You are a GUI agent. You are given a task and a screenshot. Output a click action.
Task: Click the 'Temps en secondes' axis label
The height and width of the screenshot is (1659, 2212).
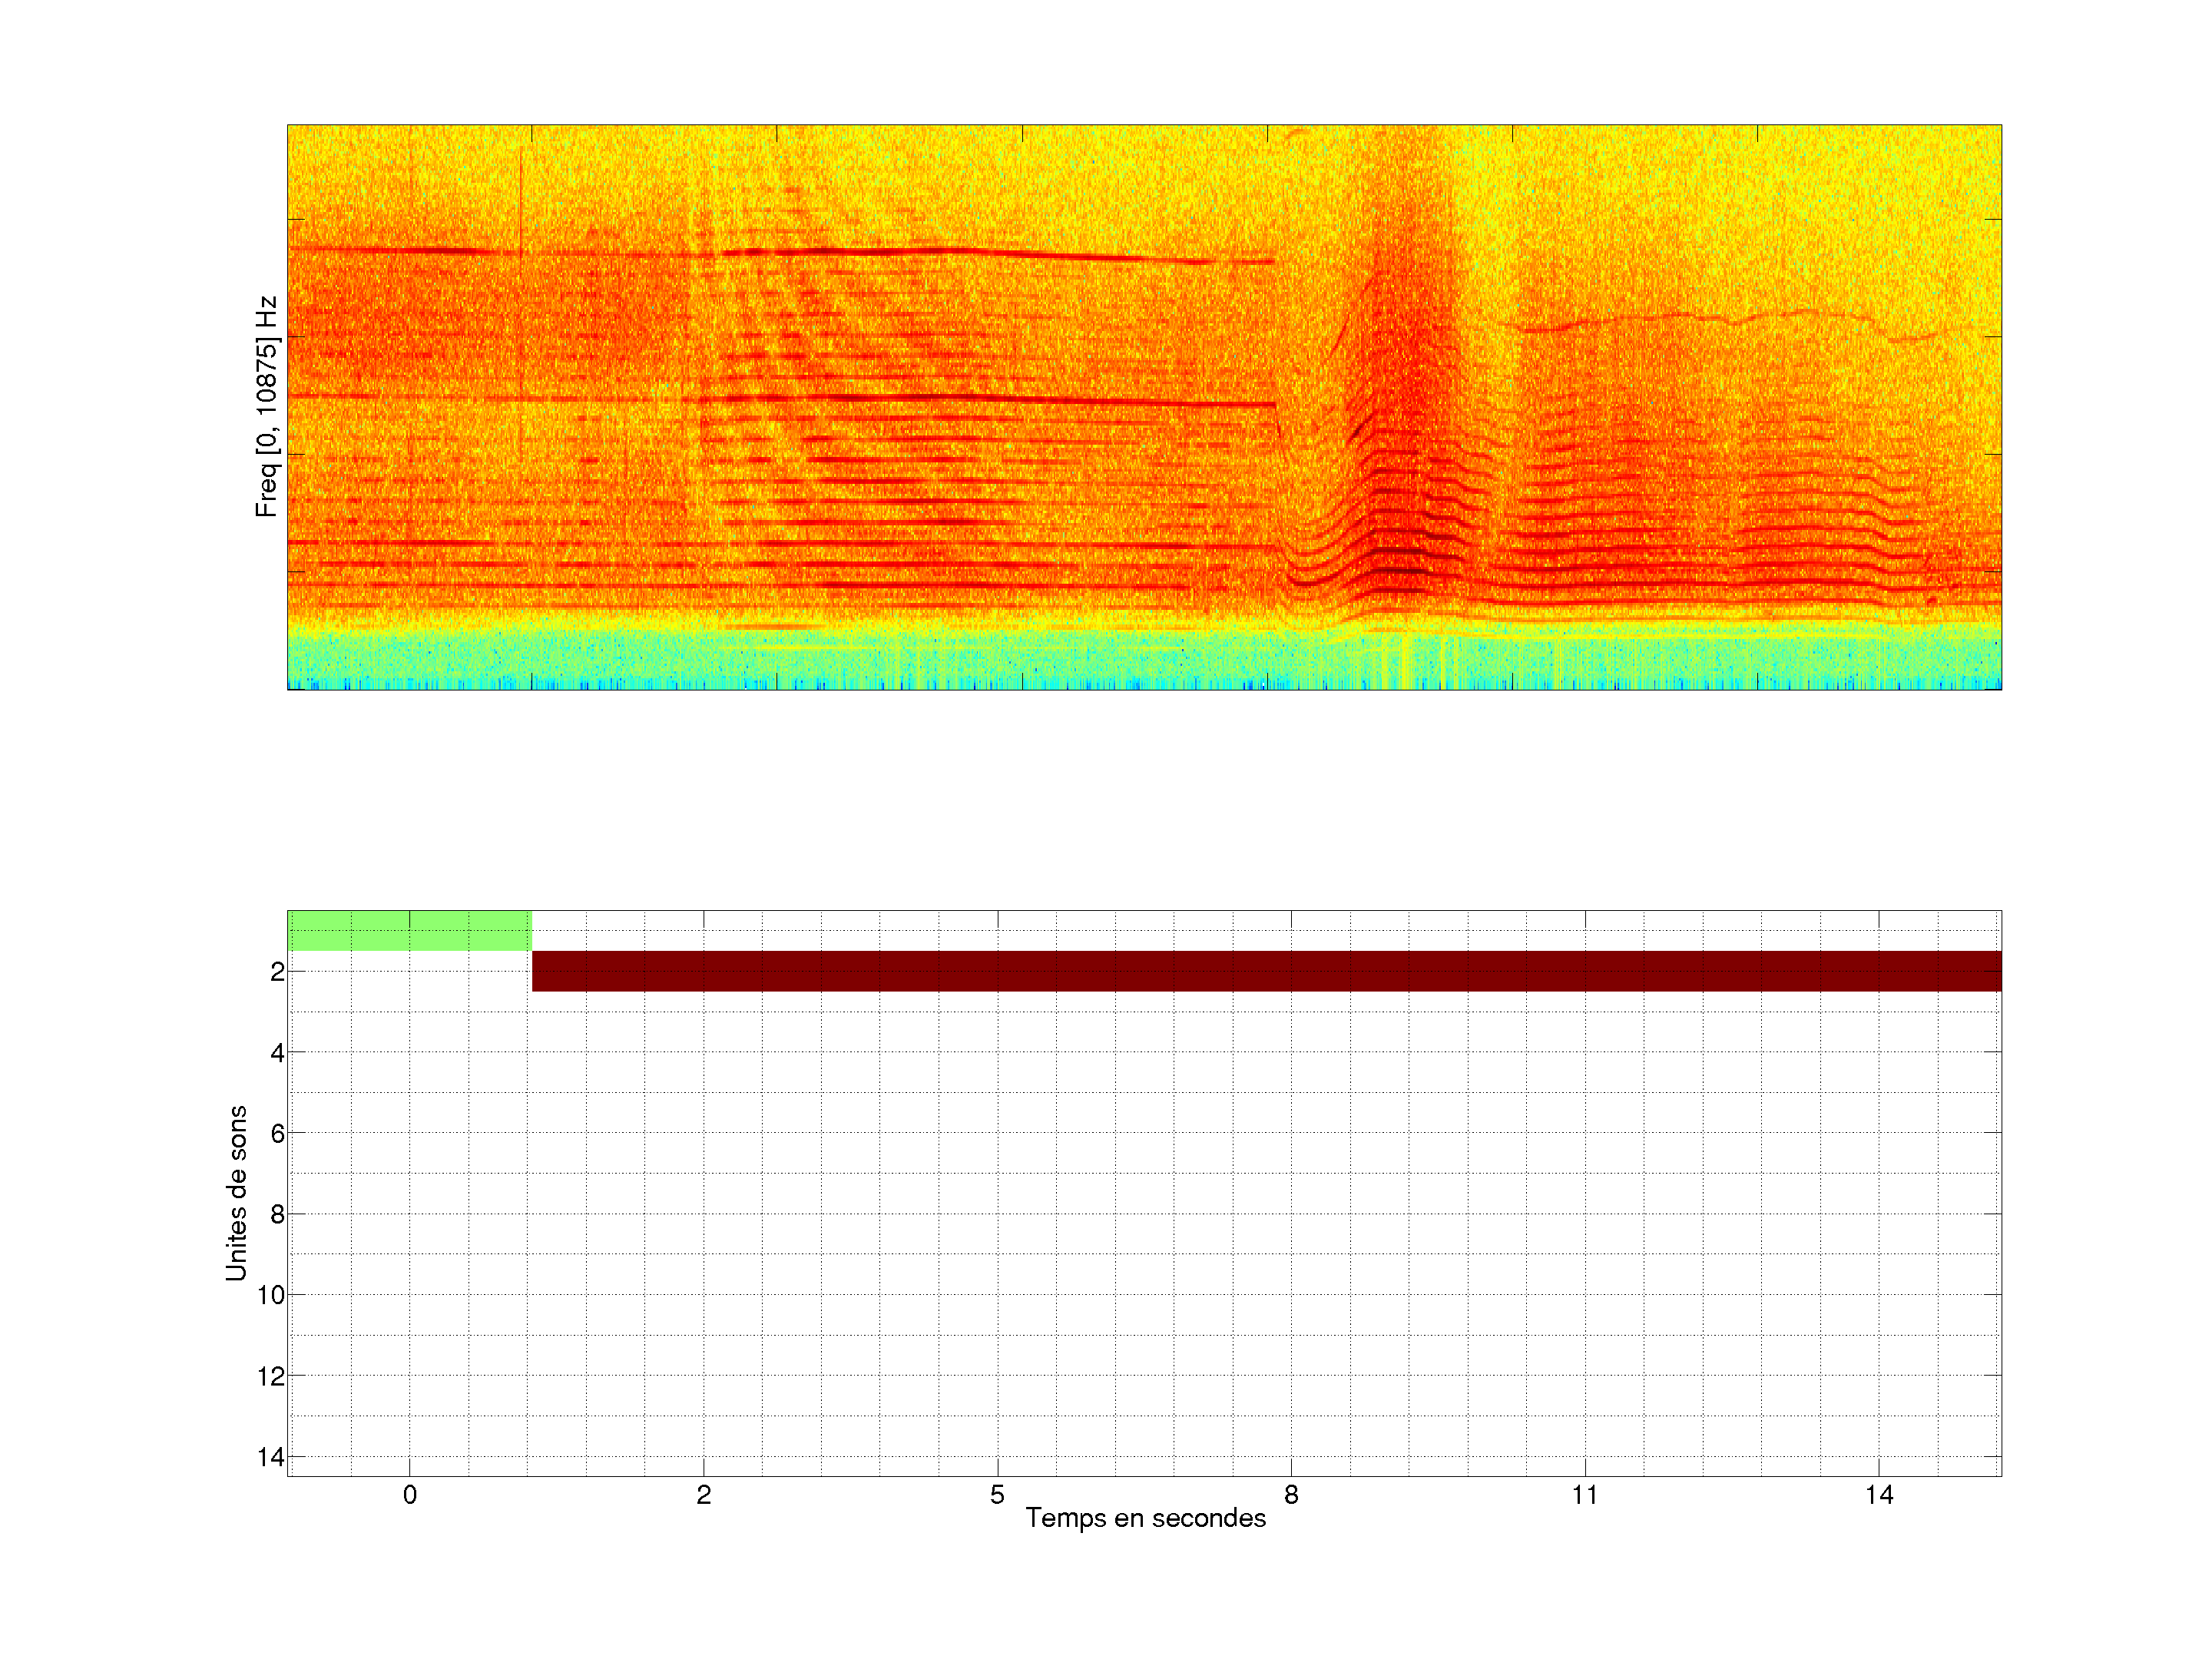point(1145,1518)
